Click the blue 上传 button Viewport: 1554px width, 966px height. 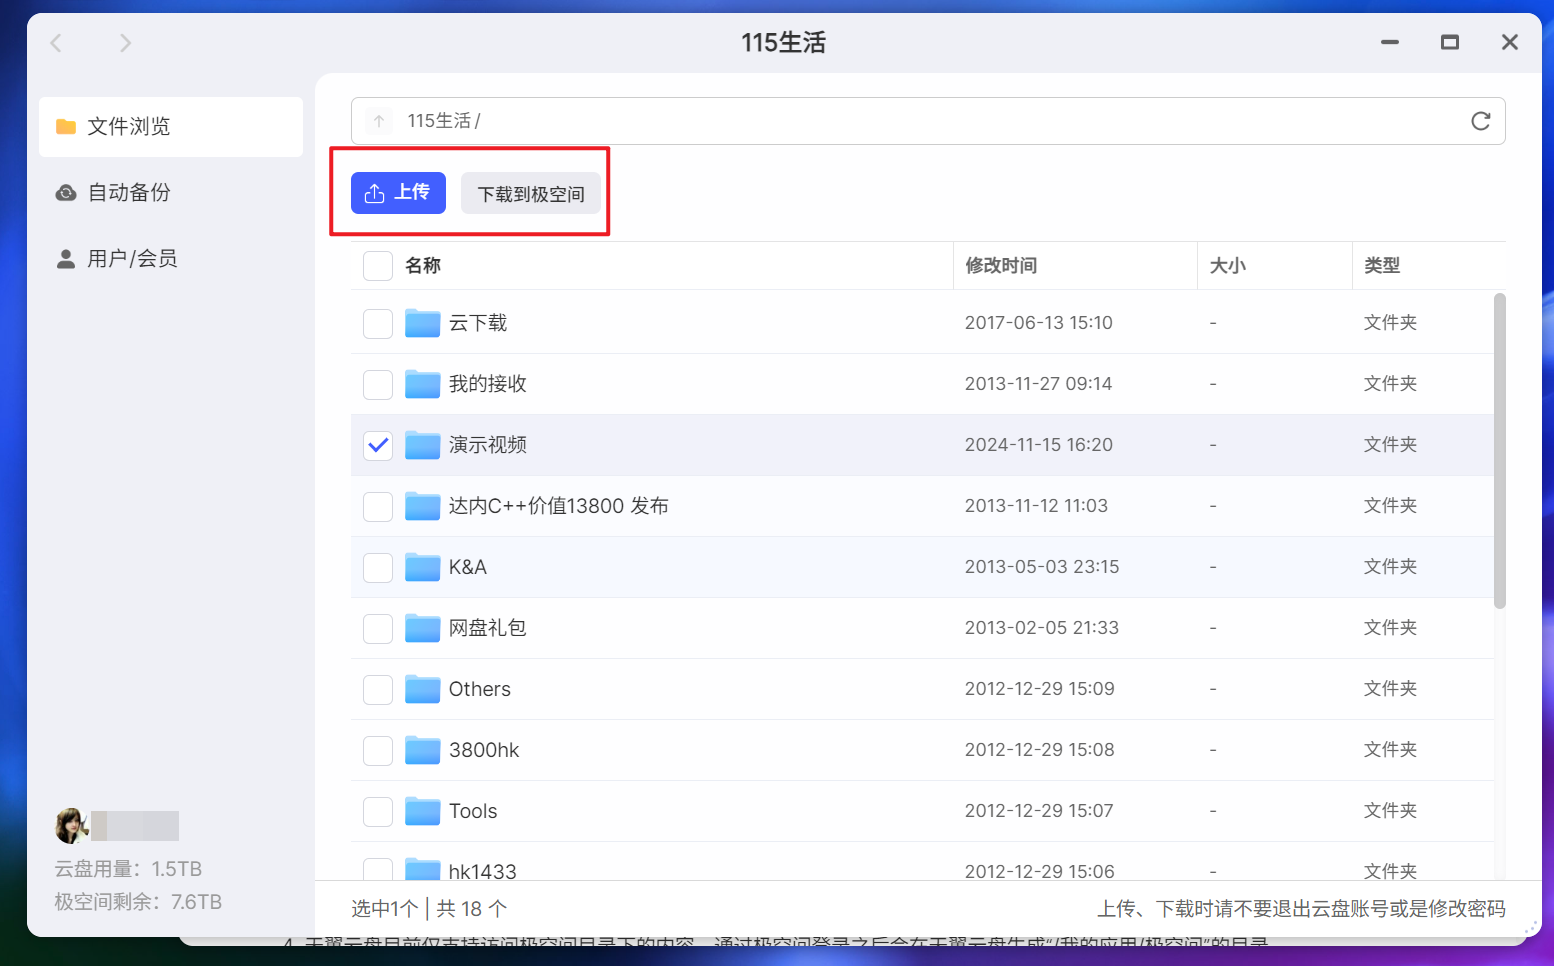click(398, 193)
